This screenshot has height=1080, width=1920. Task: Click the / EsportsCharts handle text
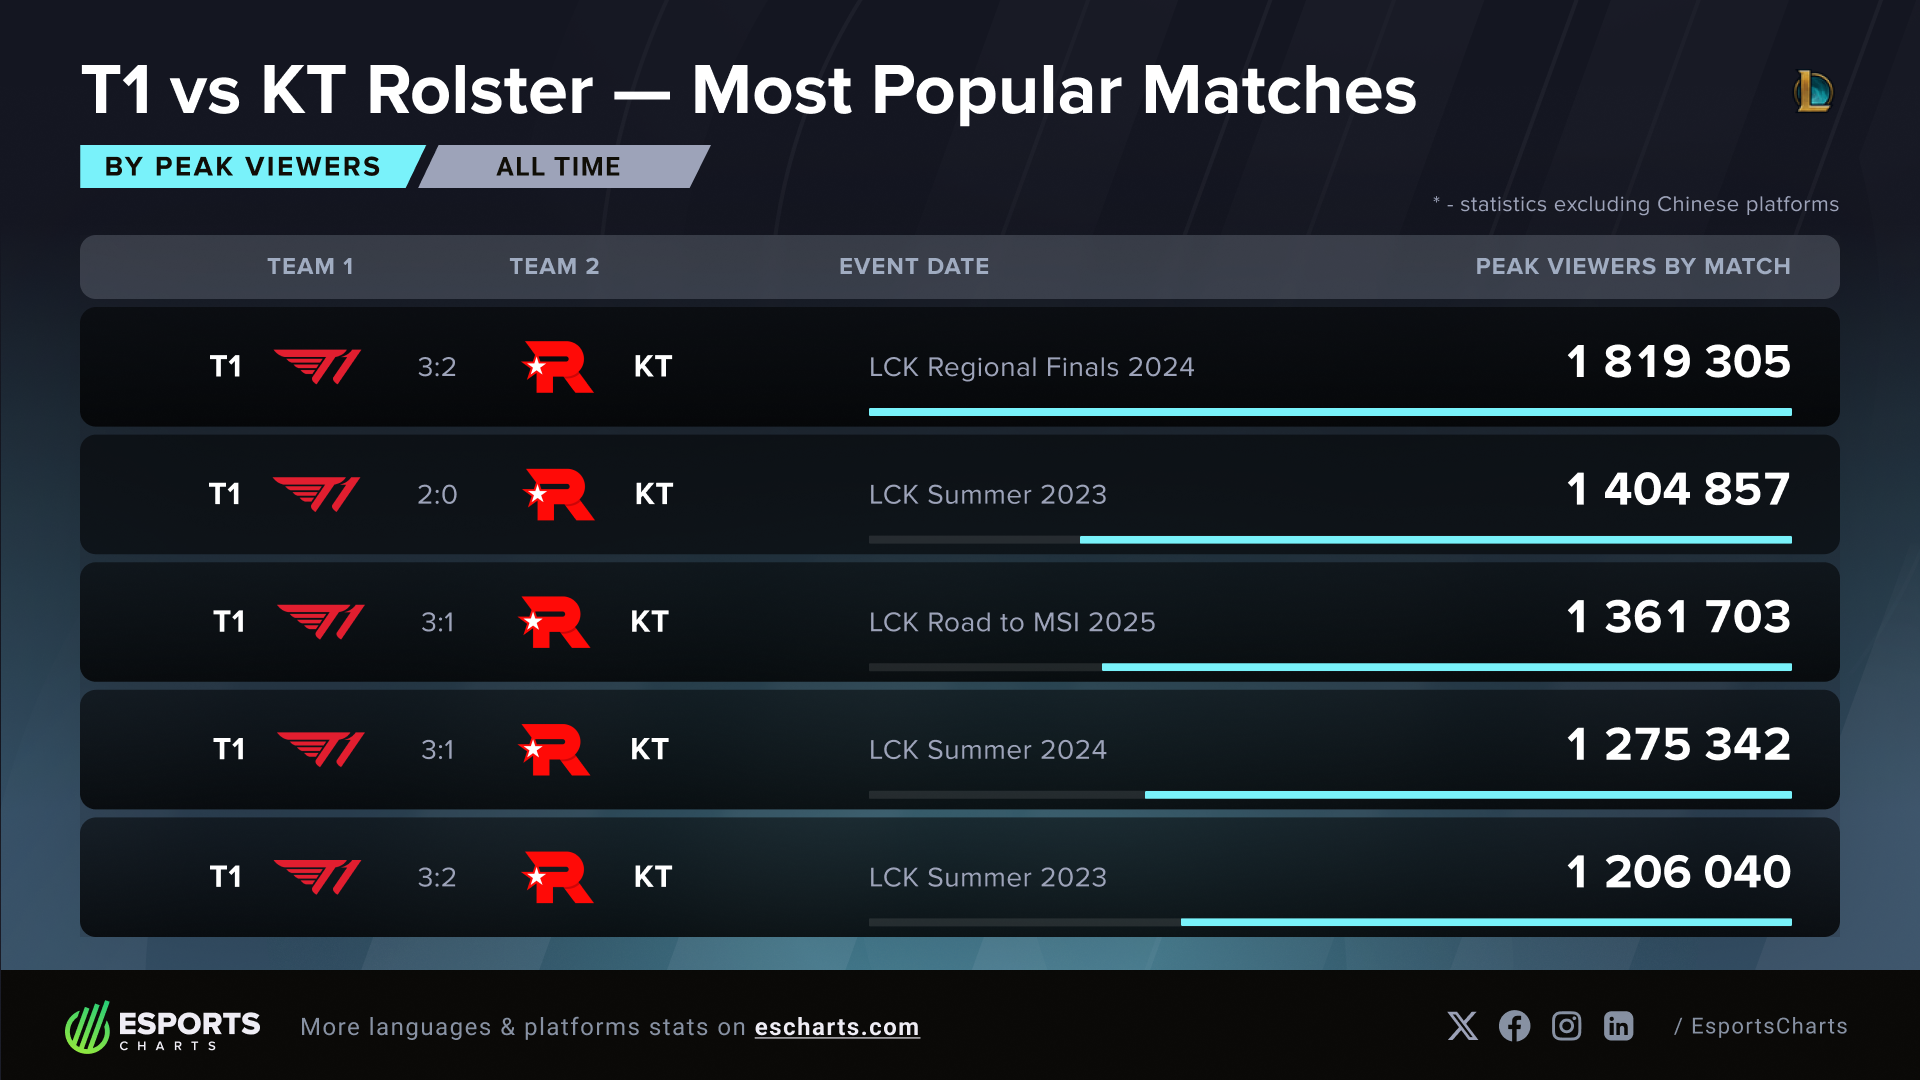tap(1761, 1026)
